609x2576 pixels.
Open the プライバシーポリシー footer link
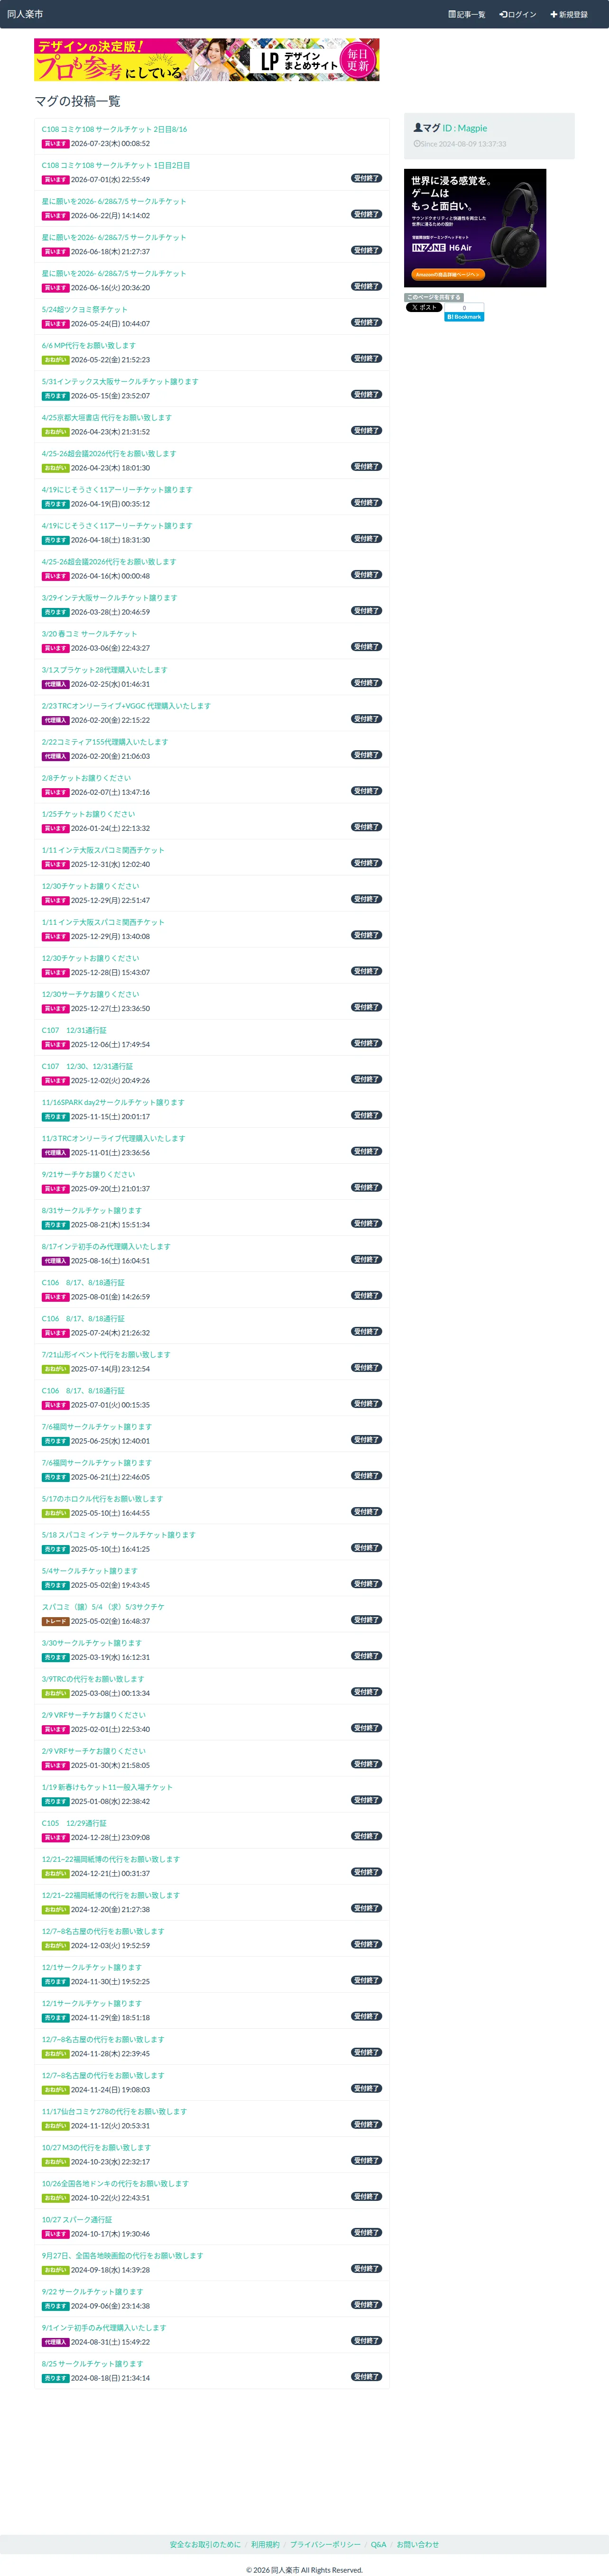pos(325,2544)
